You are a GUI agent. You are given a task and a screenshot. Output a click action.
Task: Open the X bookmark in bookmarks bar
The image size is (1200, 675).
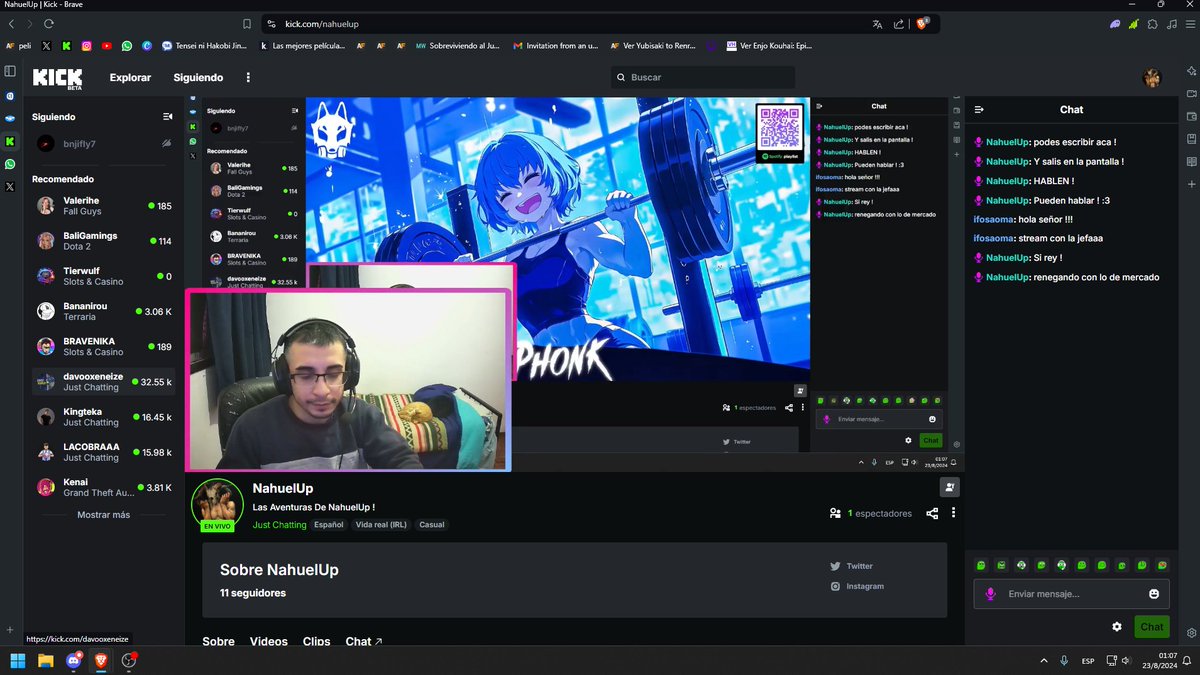46,45
